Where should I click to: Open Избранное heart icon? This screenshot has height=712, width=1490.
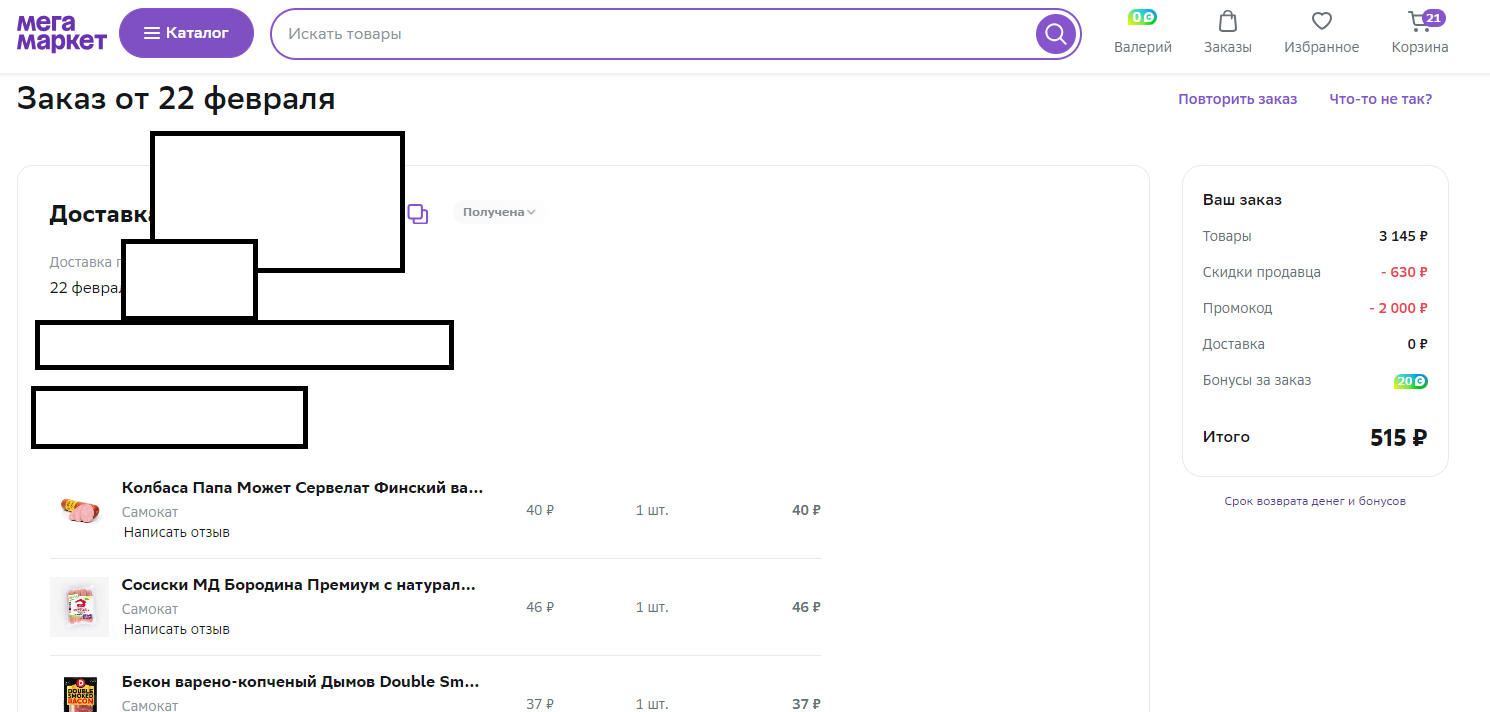point(1322,21)
